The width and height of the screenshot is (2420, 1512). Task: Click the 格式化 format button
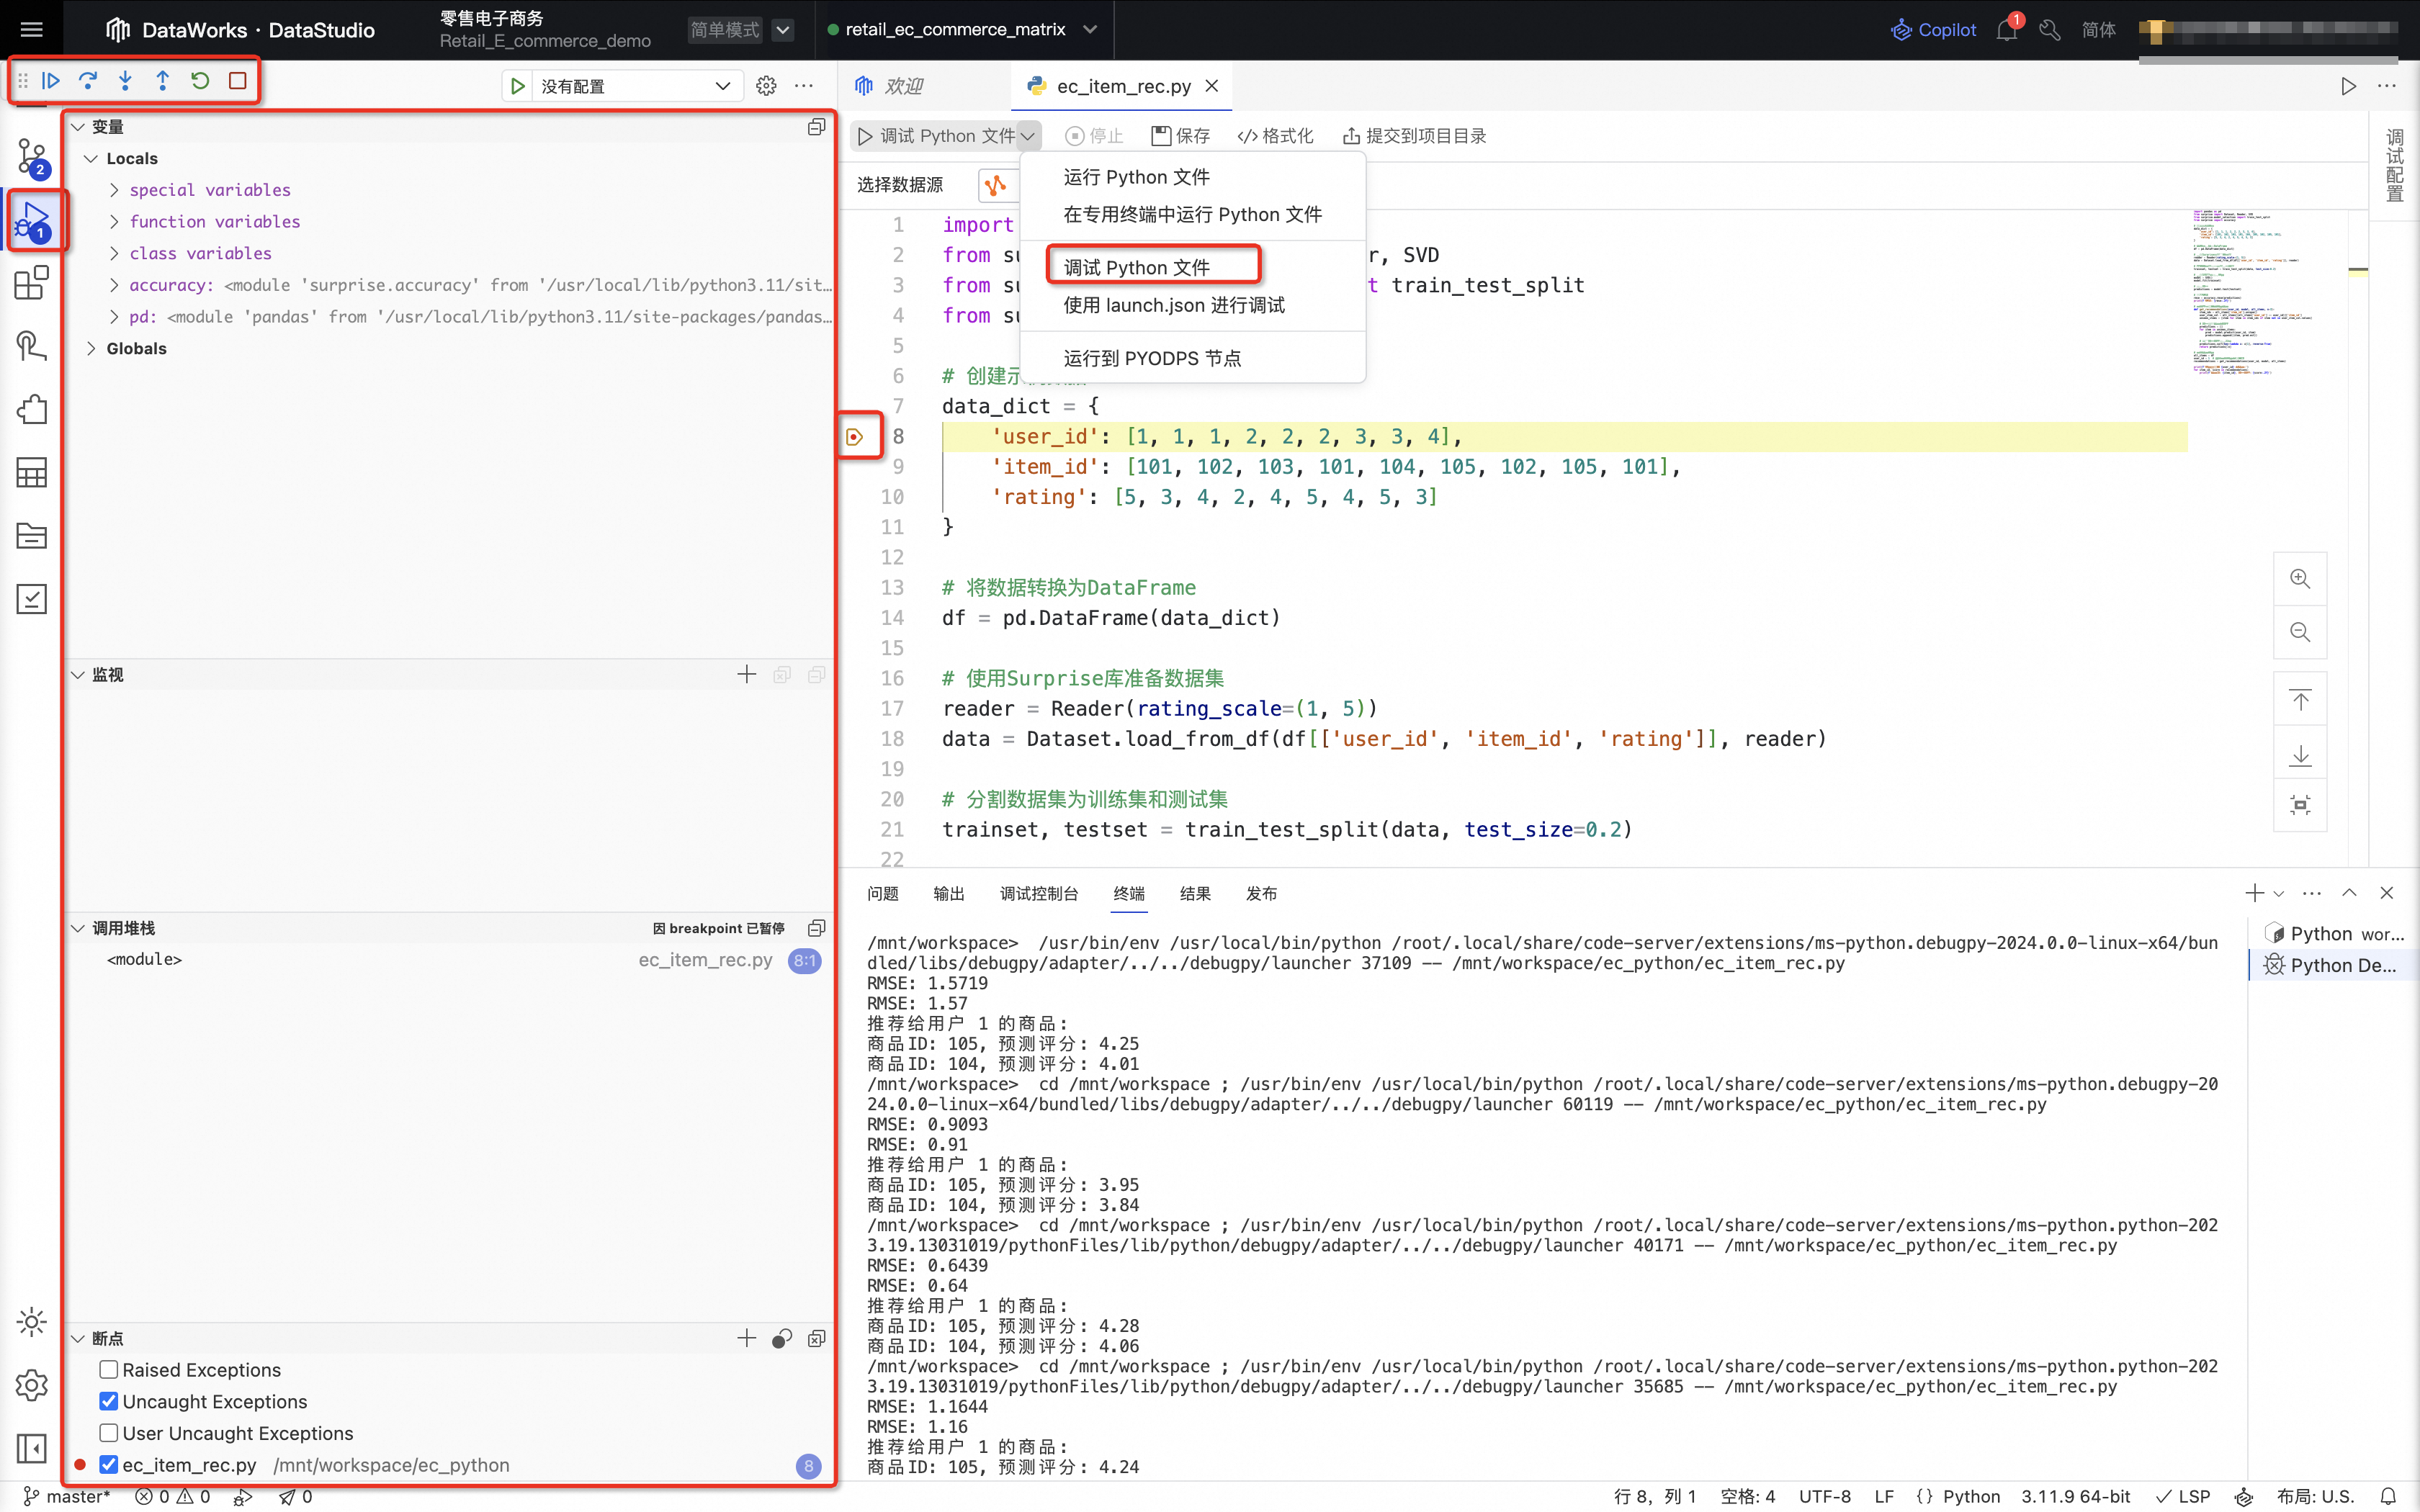[1275, 136]
